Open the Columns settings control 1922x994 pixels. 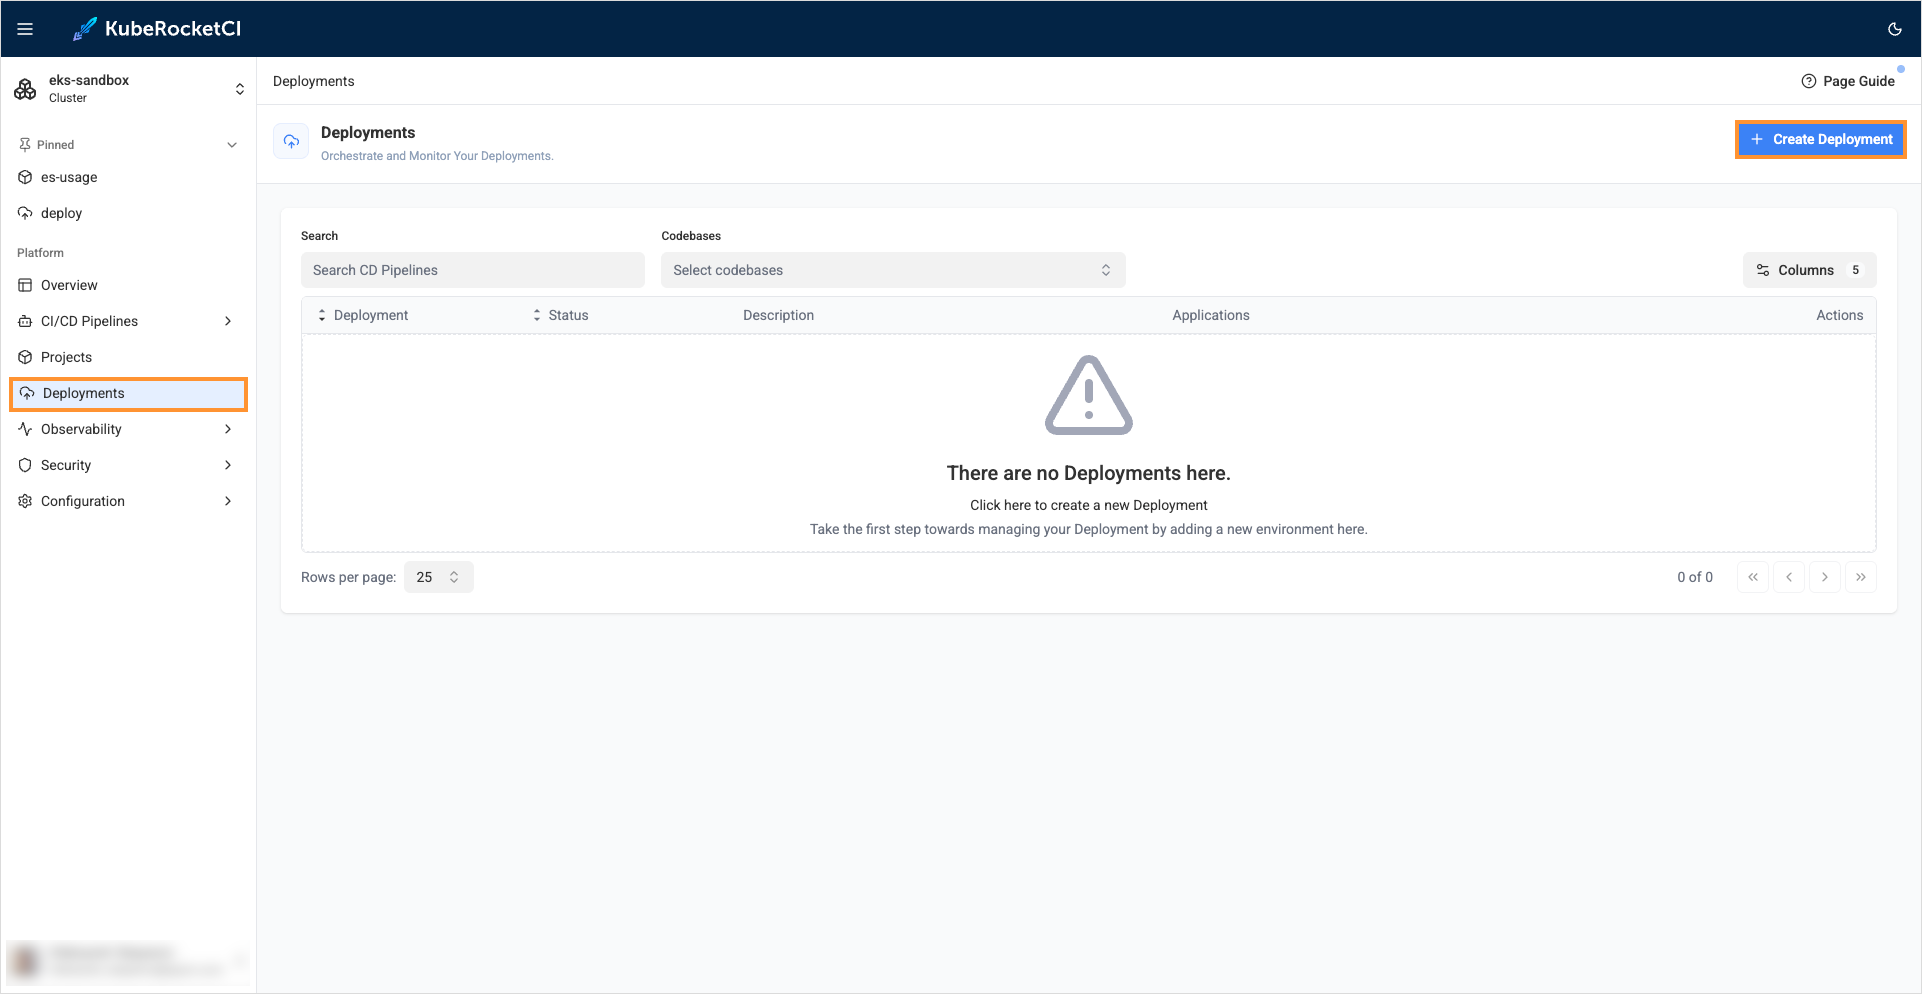(x=1808, y=270)
